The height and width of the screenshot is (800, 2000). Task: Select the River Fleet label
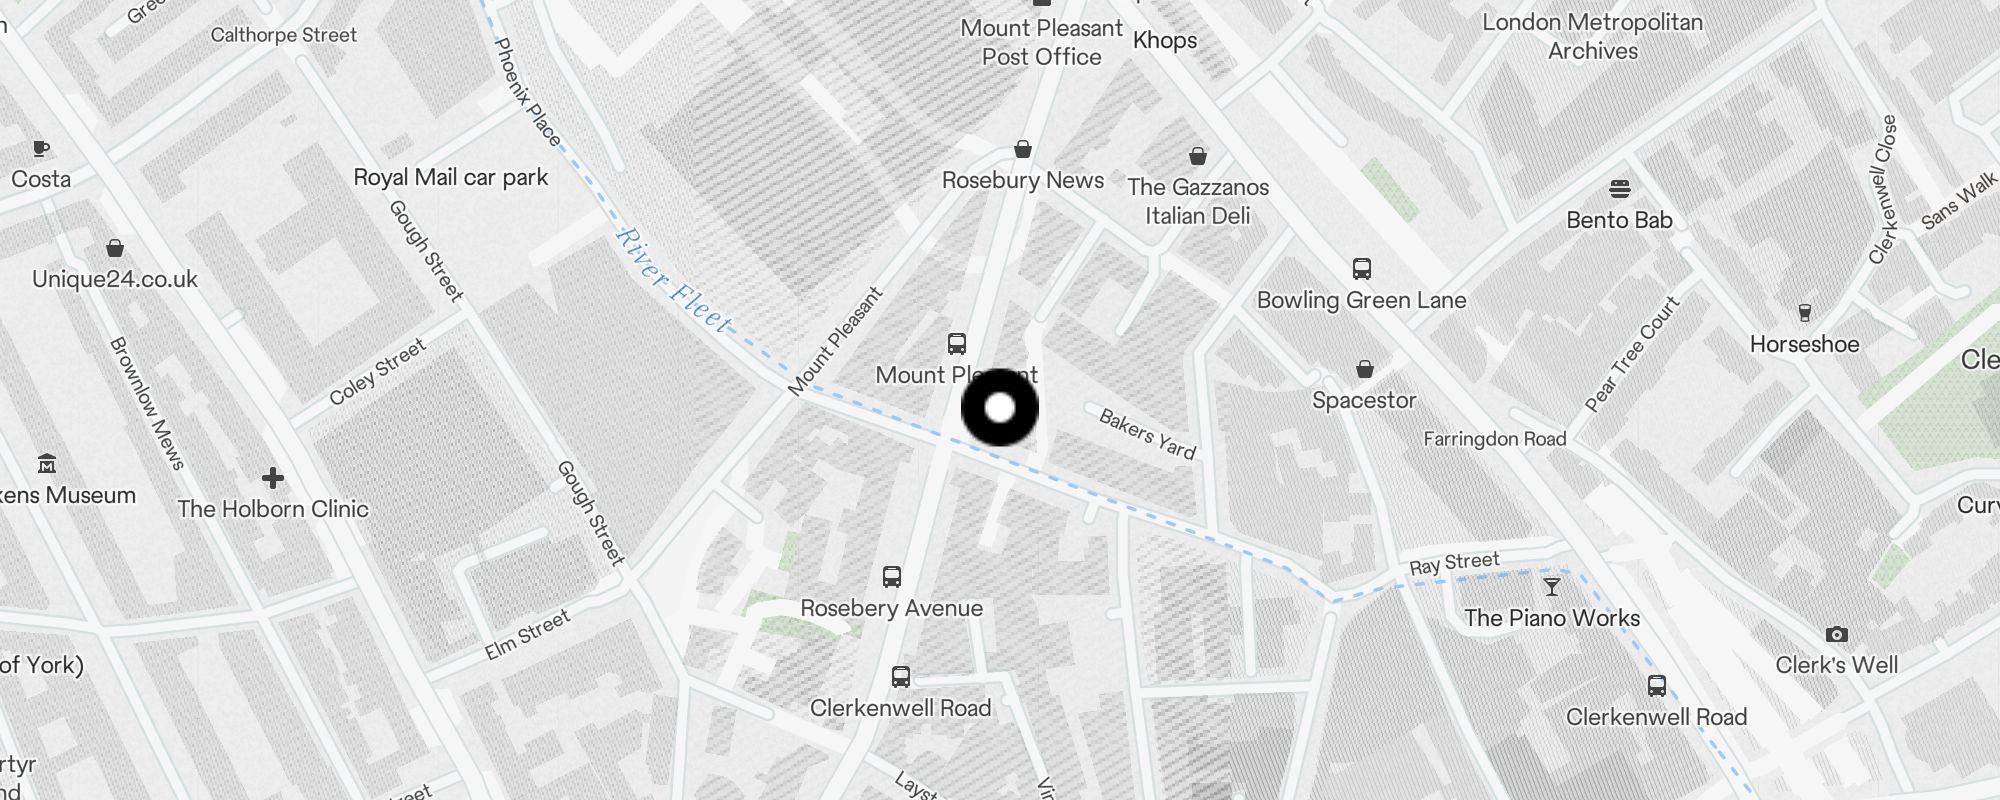pos(675,281)
